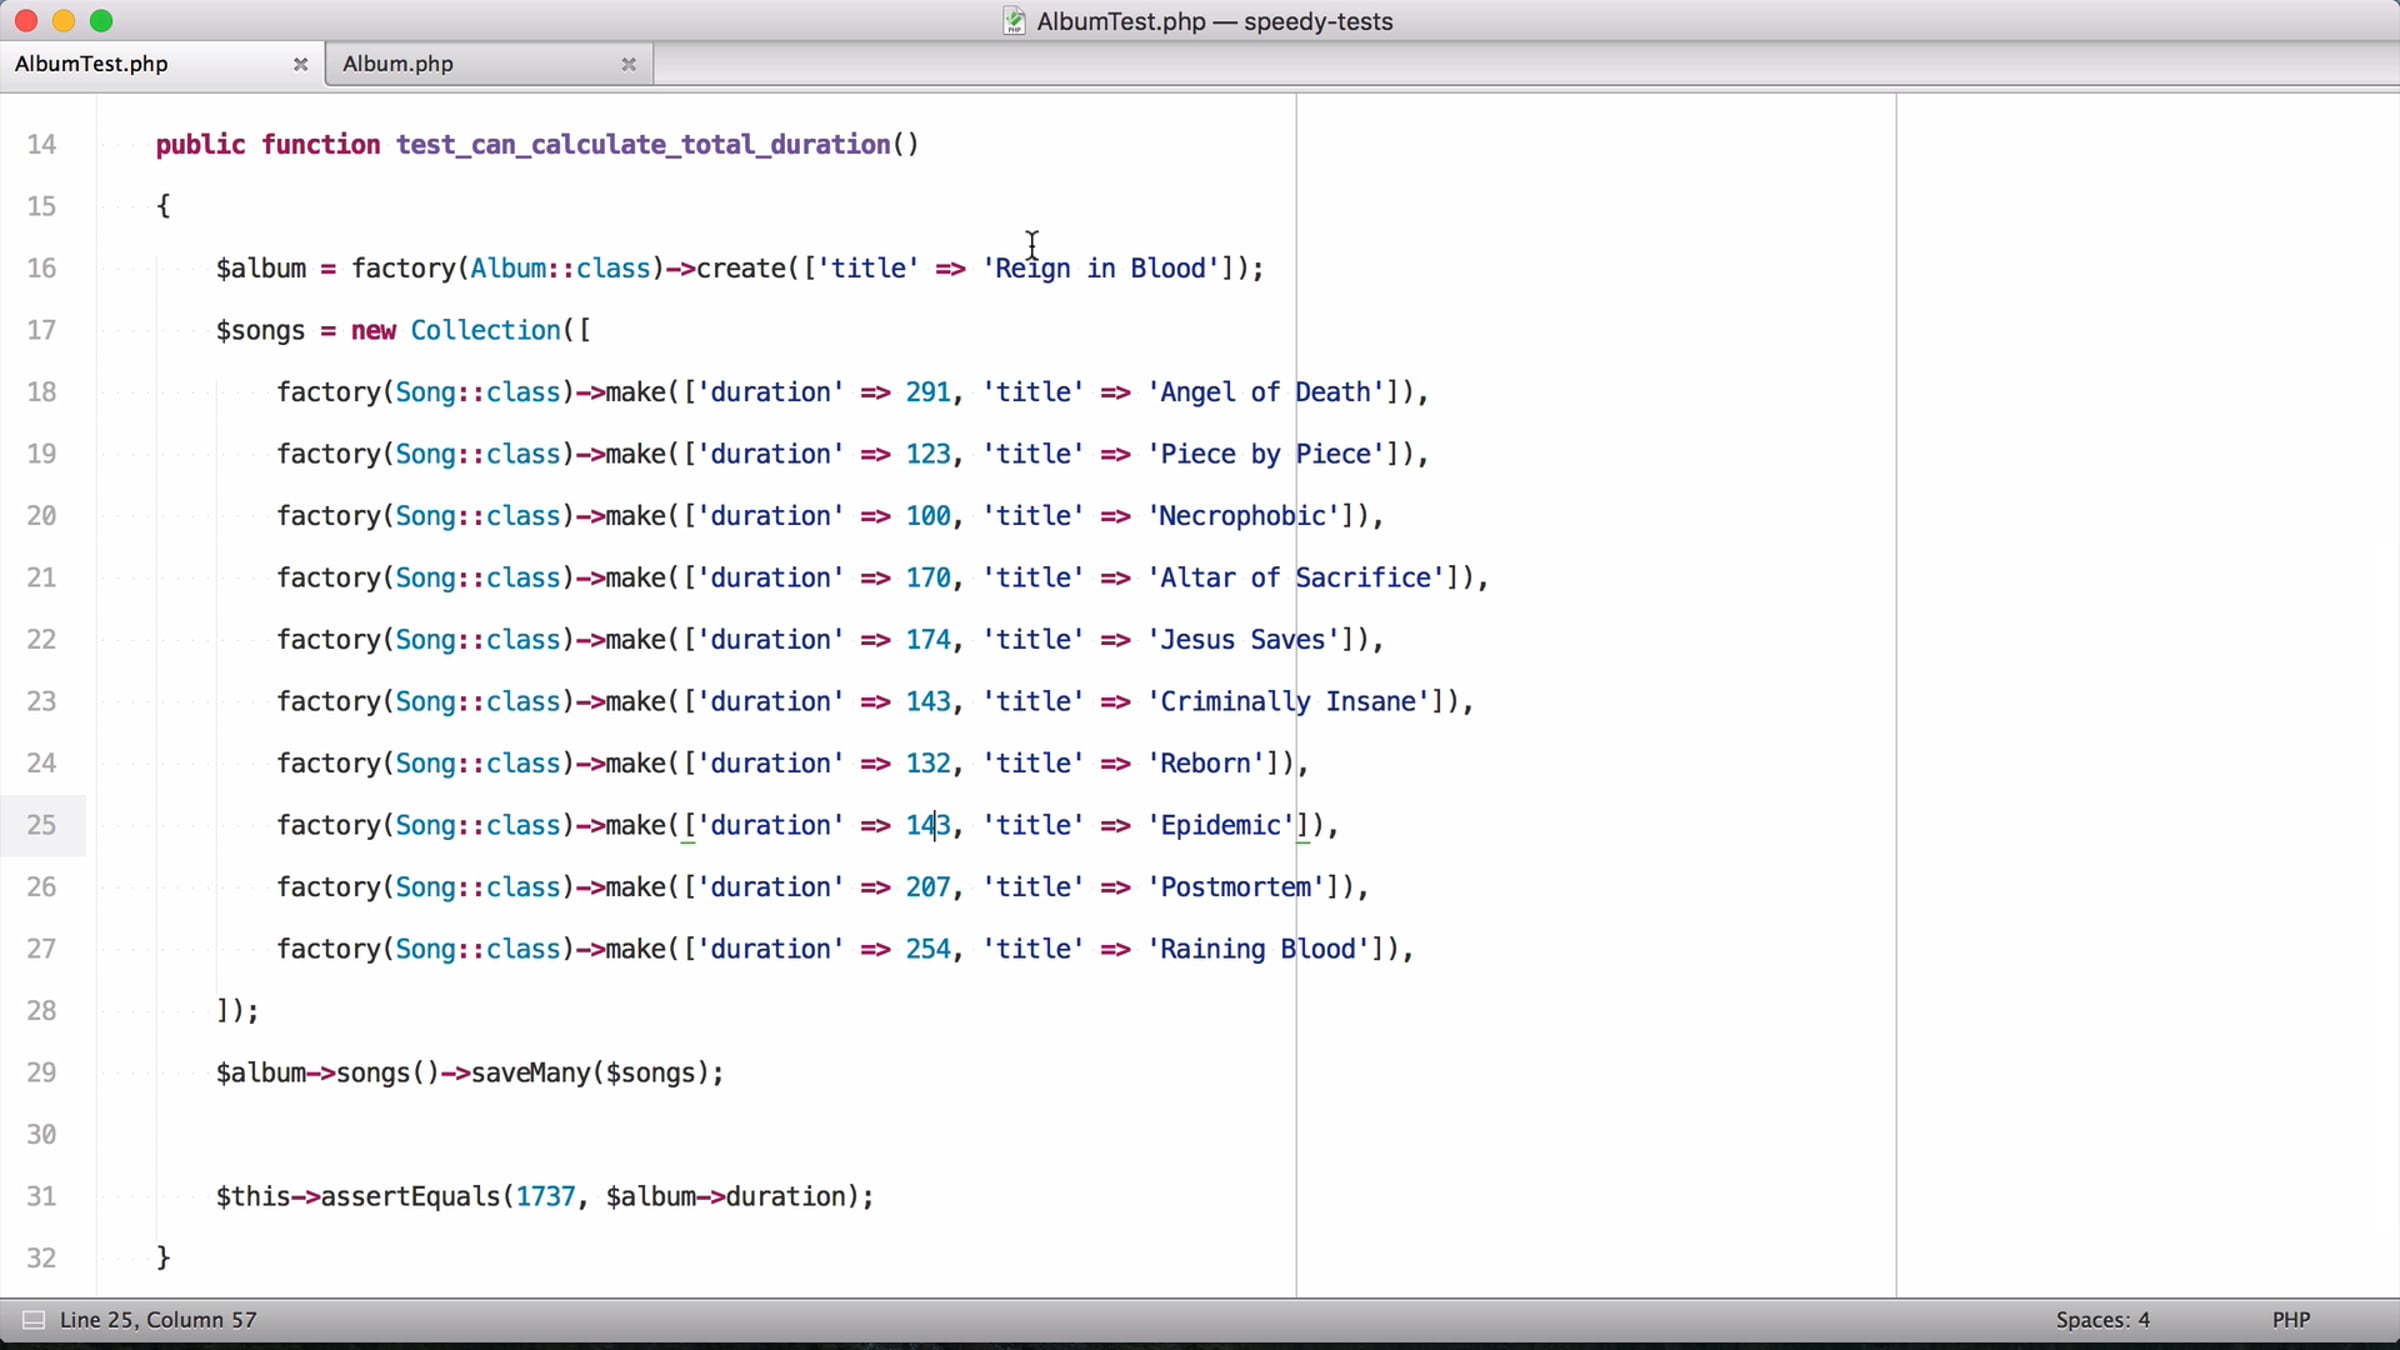Click the Collection class name on line 17
Screen dimensions: 2400x1350
click(486, 330)
